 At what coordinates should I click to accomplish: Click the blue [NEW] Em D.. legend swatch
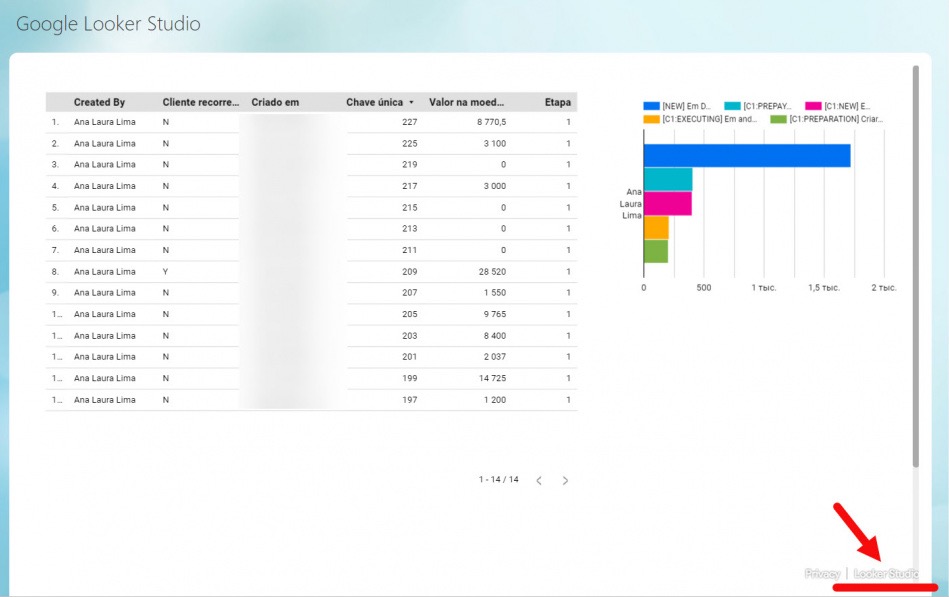click(x=651, y=106)
